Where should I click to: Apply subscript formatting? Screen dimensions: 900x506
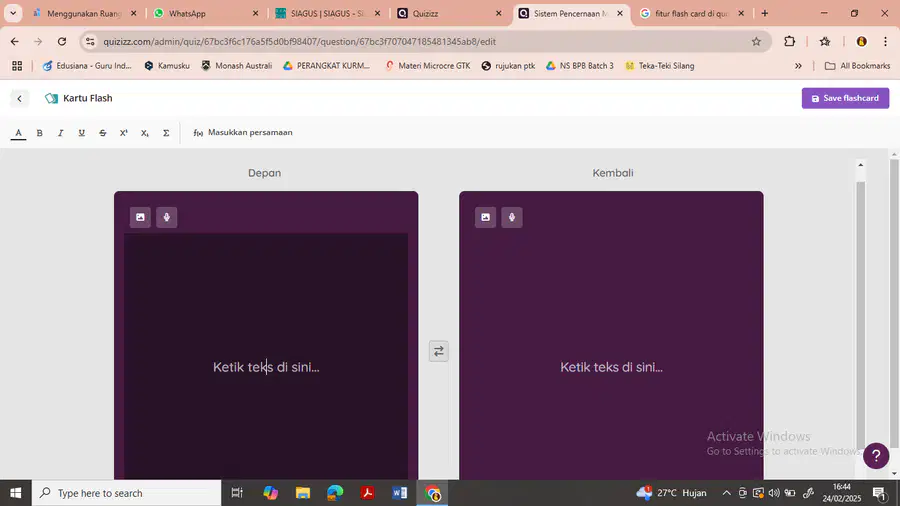[145, 133]
